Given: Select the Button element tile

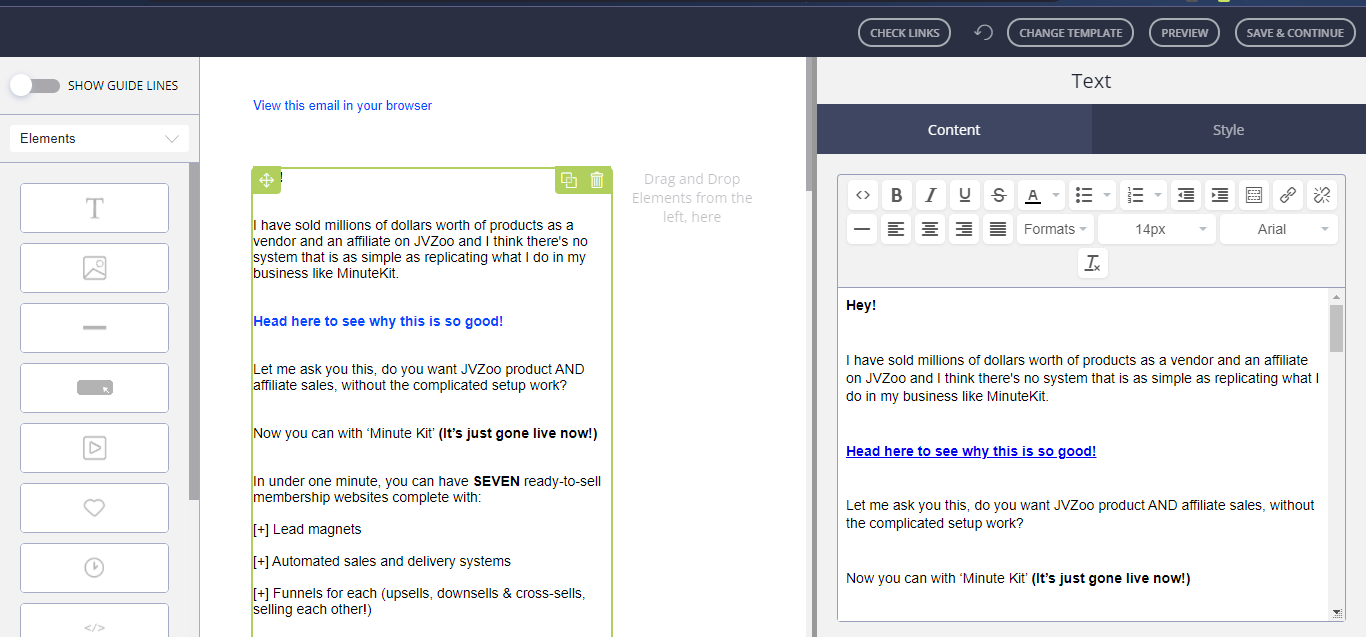Looking at the screenshot, I should click(x=95, y=388).
